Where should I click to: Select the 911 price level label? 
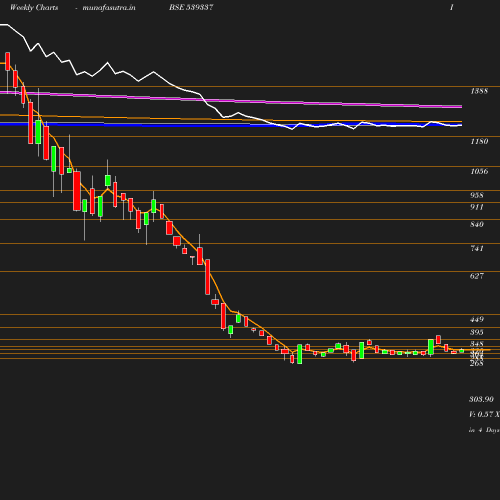click(x=477, y=207)
